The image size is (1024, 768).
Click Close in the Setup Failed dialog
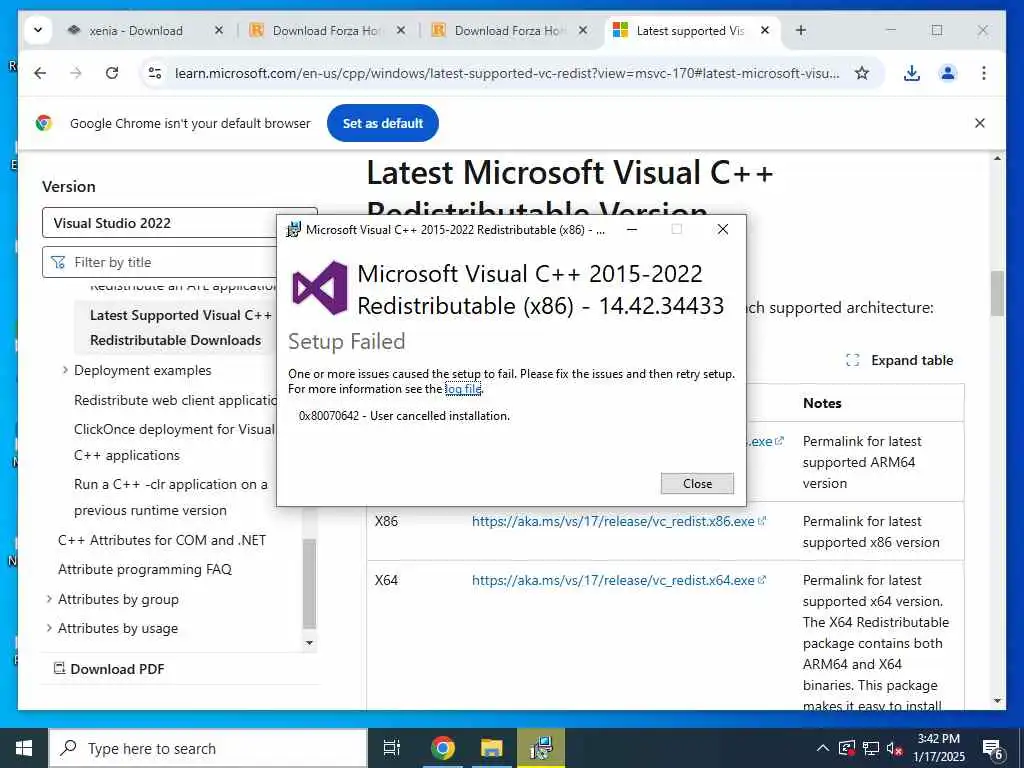coord(697,483)
